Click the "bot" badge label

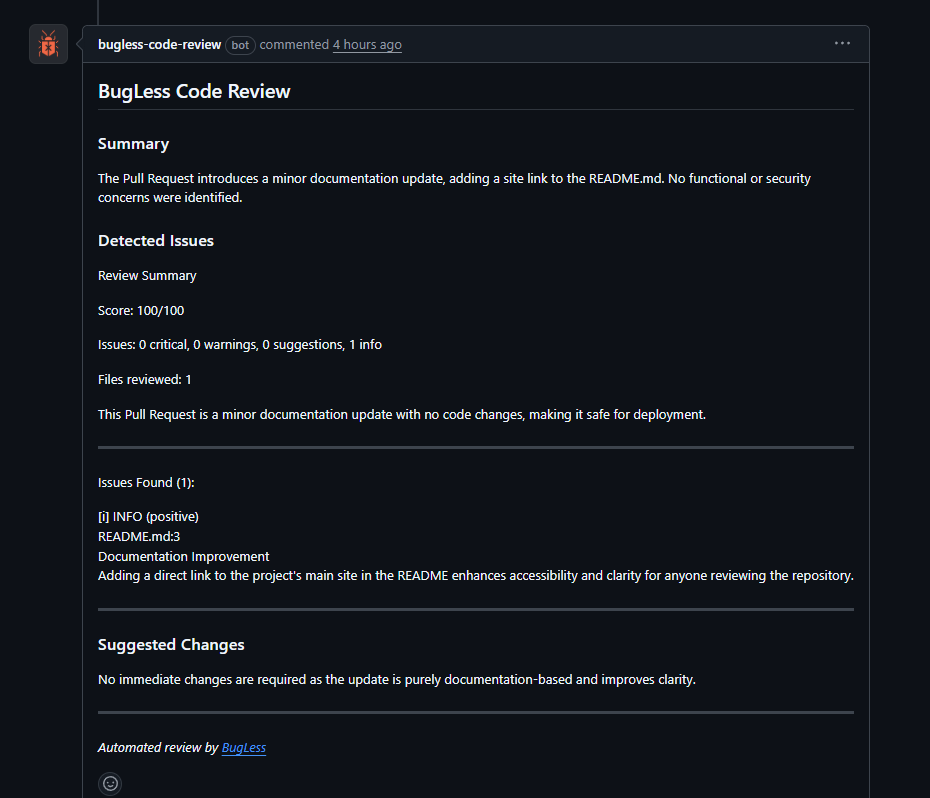pos(240,45)
